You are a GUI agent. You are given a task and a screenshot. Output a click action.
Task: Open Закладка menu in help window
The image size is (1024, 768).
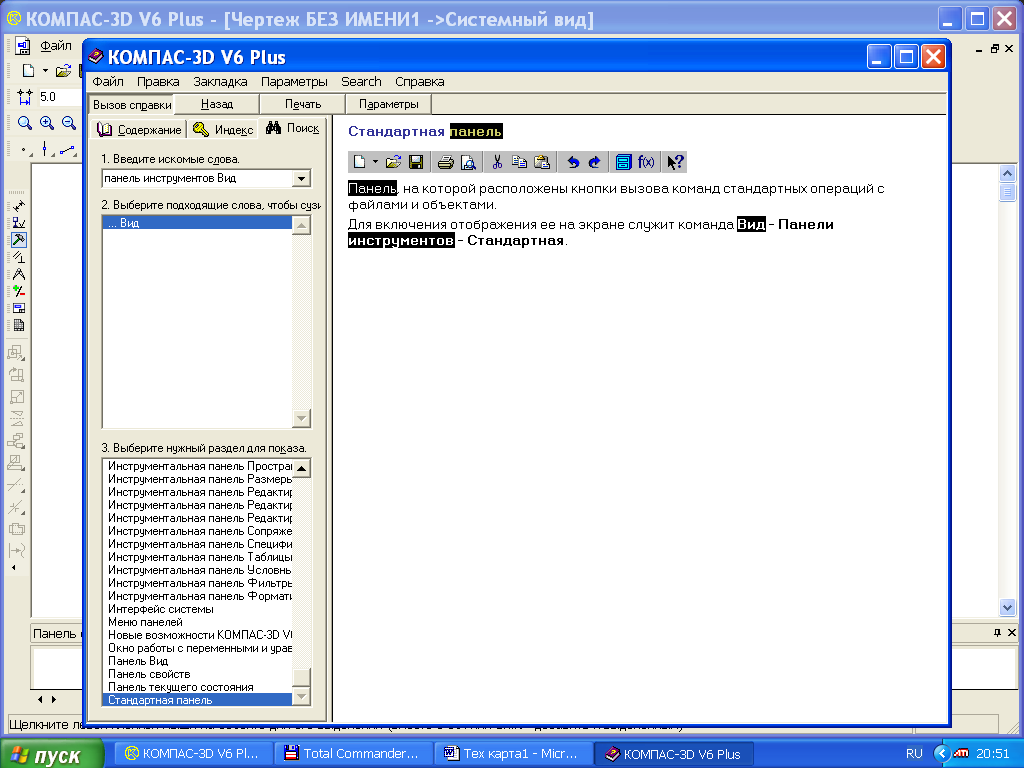pyautogui.click(x=220, y=82)
